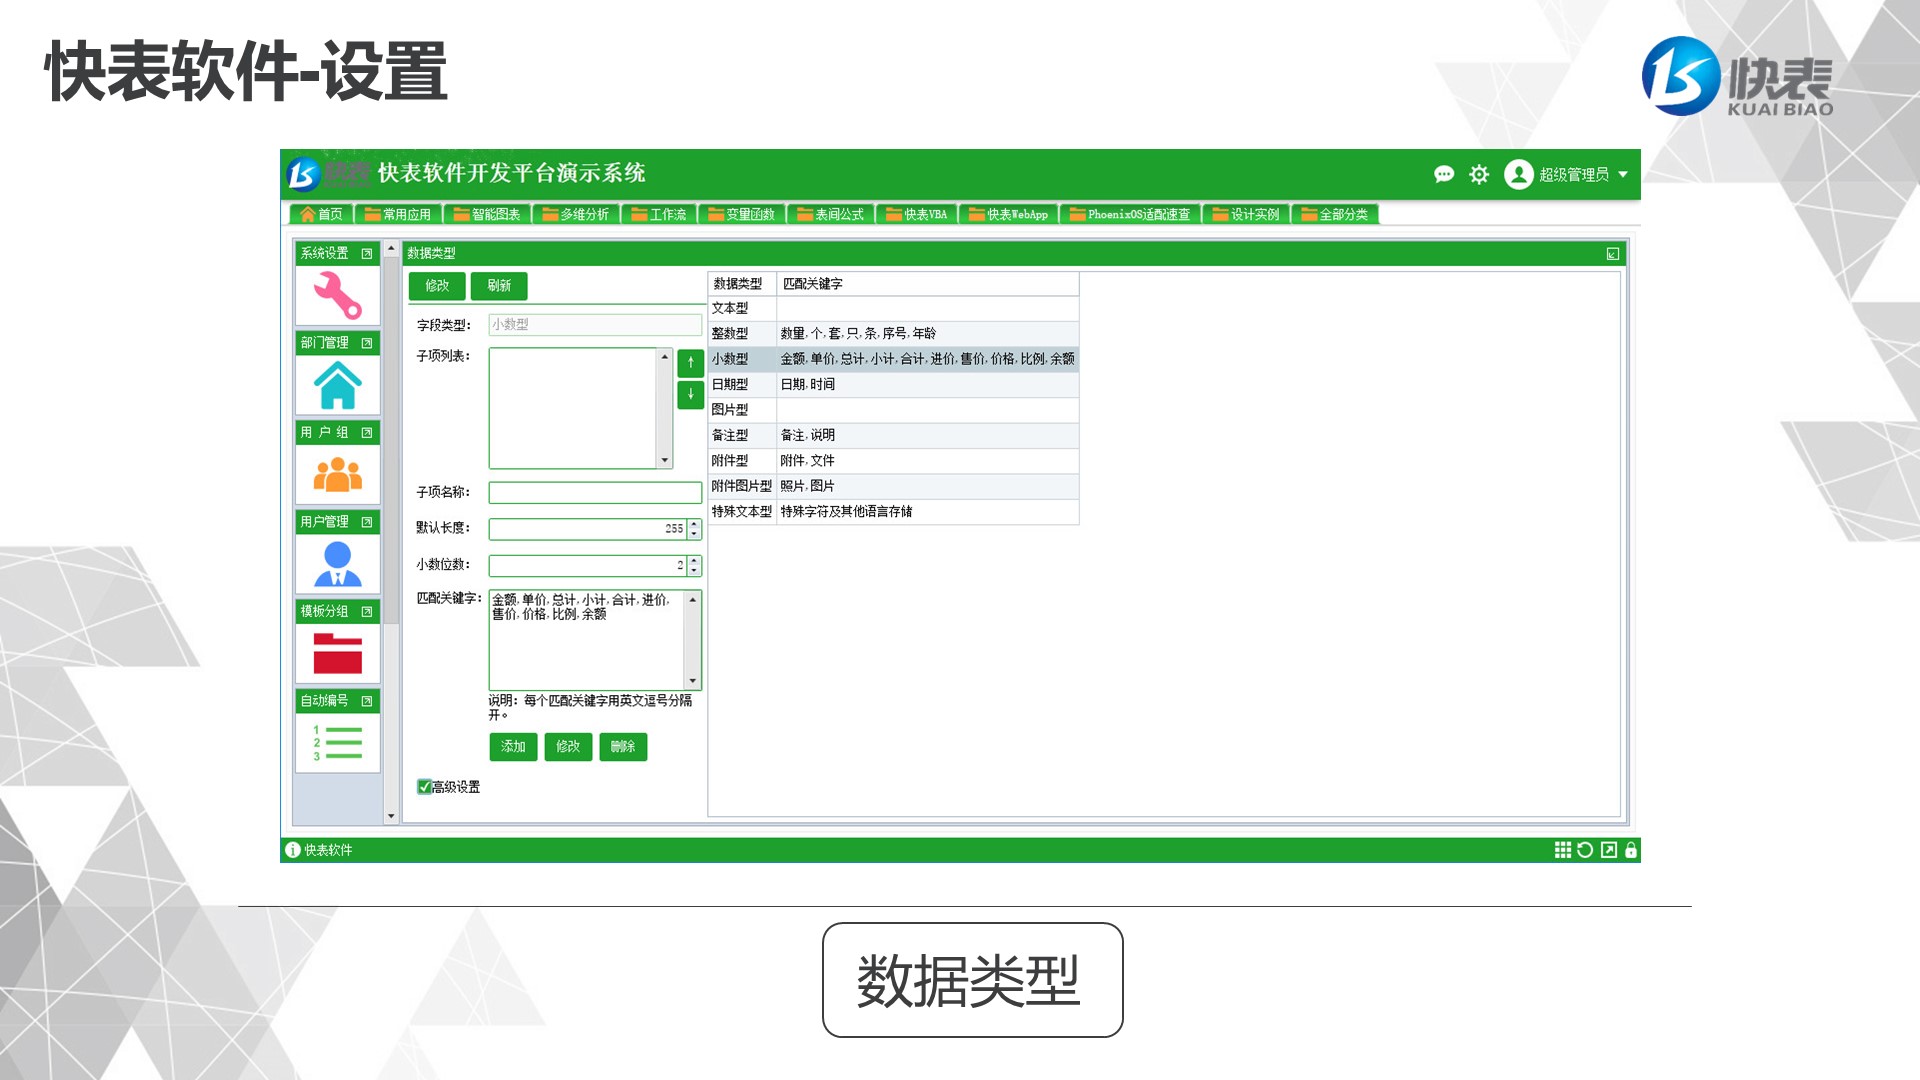This screenshot has height=1080, width=1920.
Task: Switch to the 设计实例 tab
Action: coord(1246,214)
